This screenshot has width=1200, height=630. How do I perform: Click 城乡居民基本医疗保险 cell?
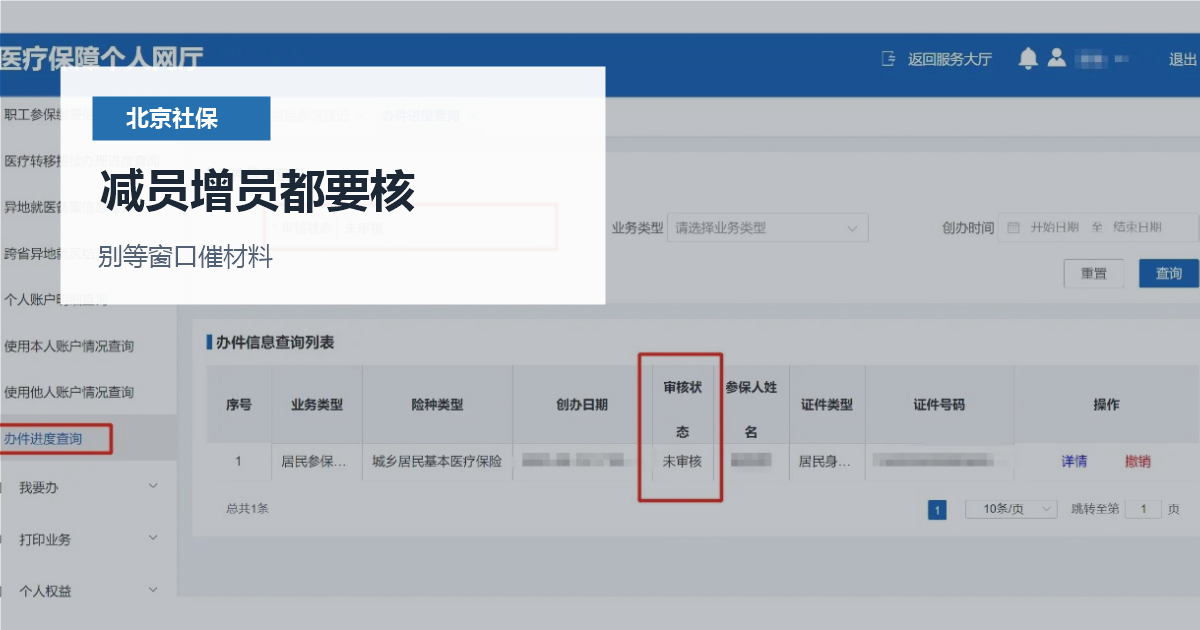click(x=437, y=461)
